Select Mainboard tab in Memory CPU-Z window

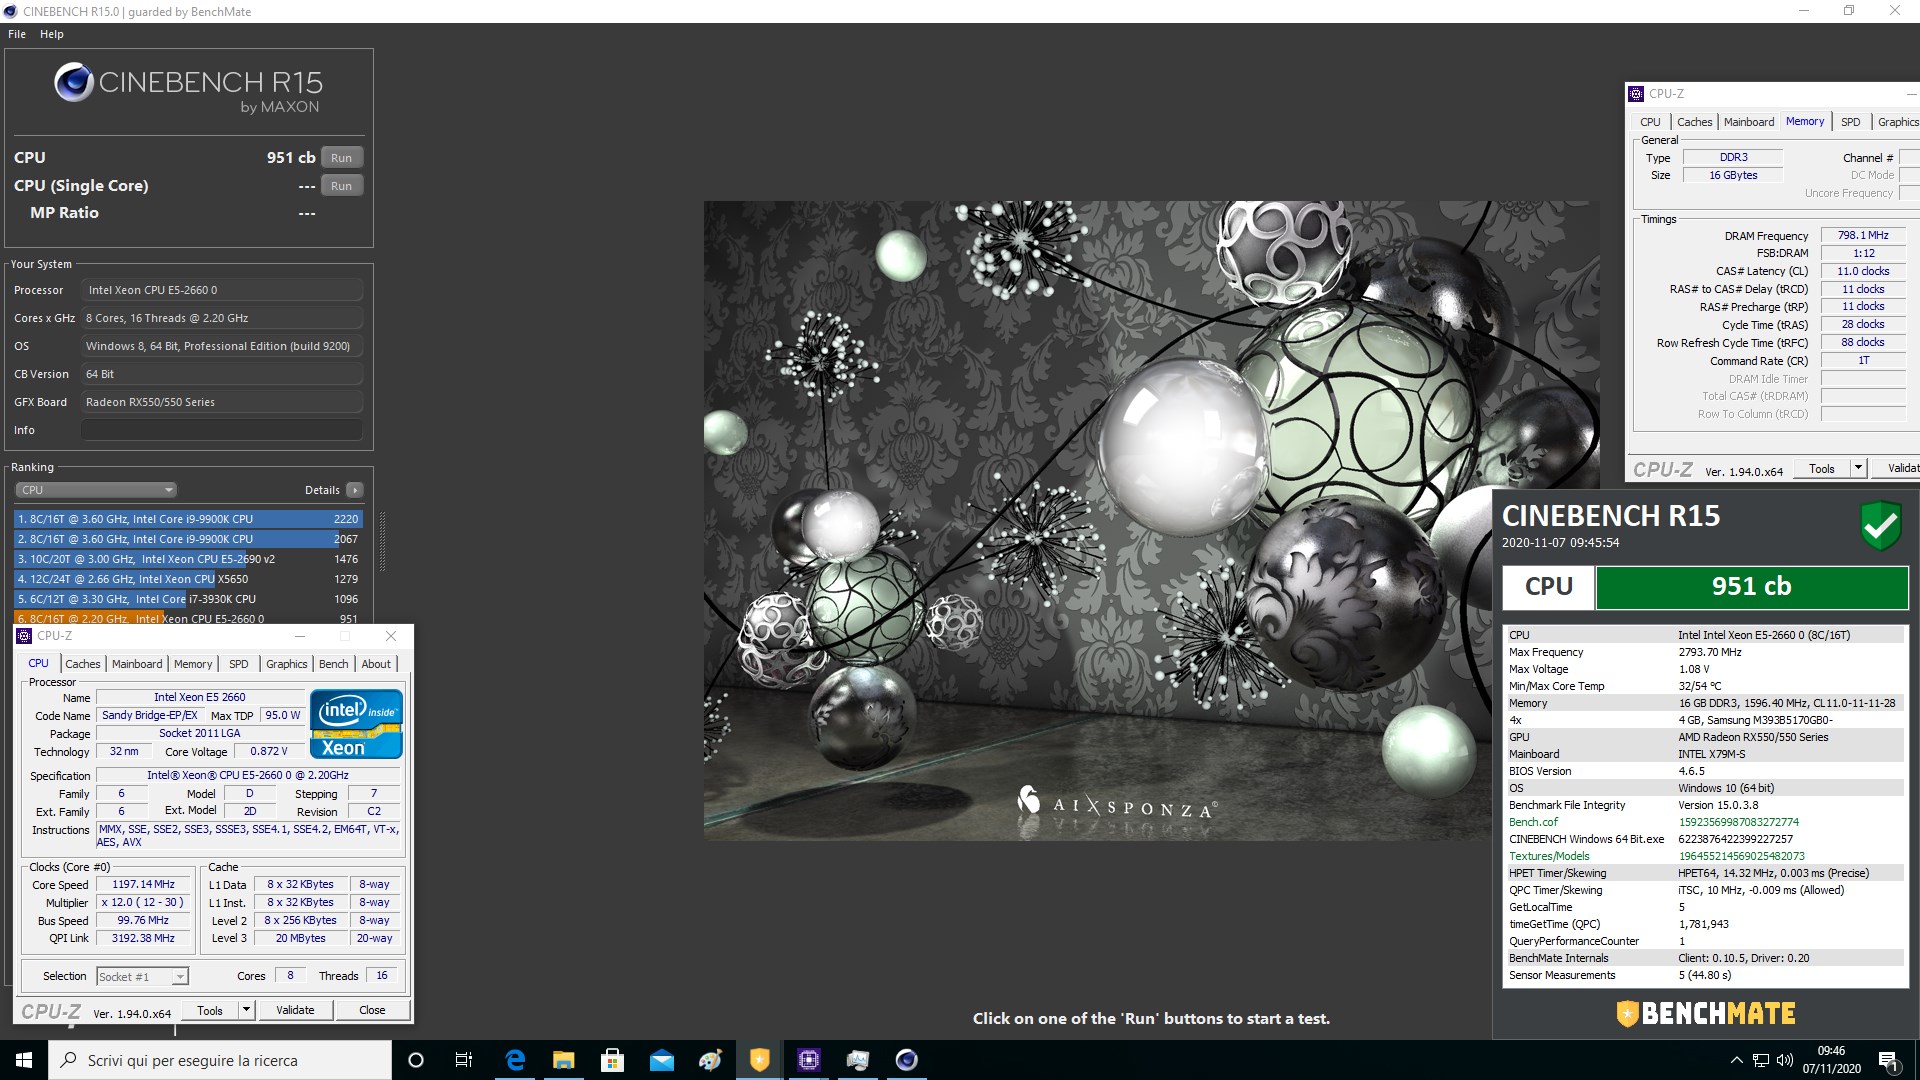(x=1749, y=122)
